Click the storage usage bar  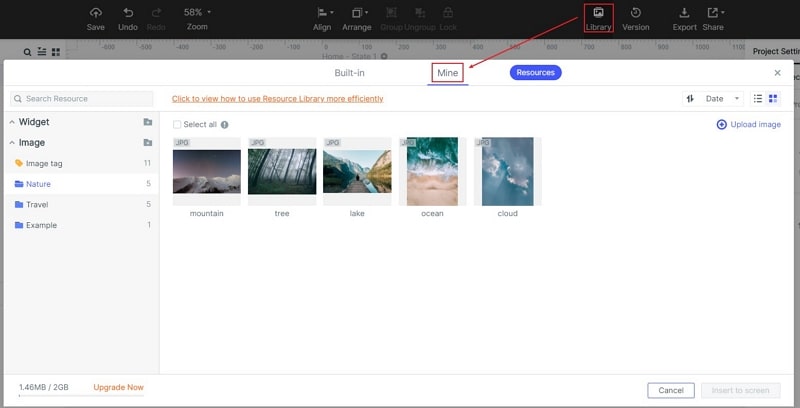pyautogui.click(x=81, y=395)
